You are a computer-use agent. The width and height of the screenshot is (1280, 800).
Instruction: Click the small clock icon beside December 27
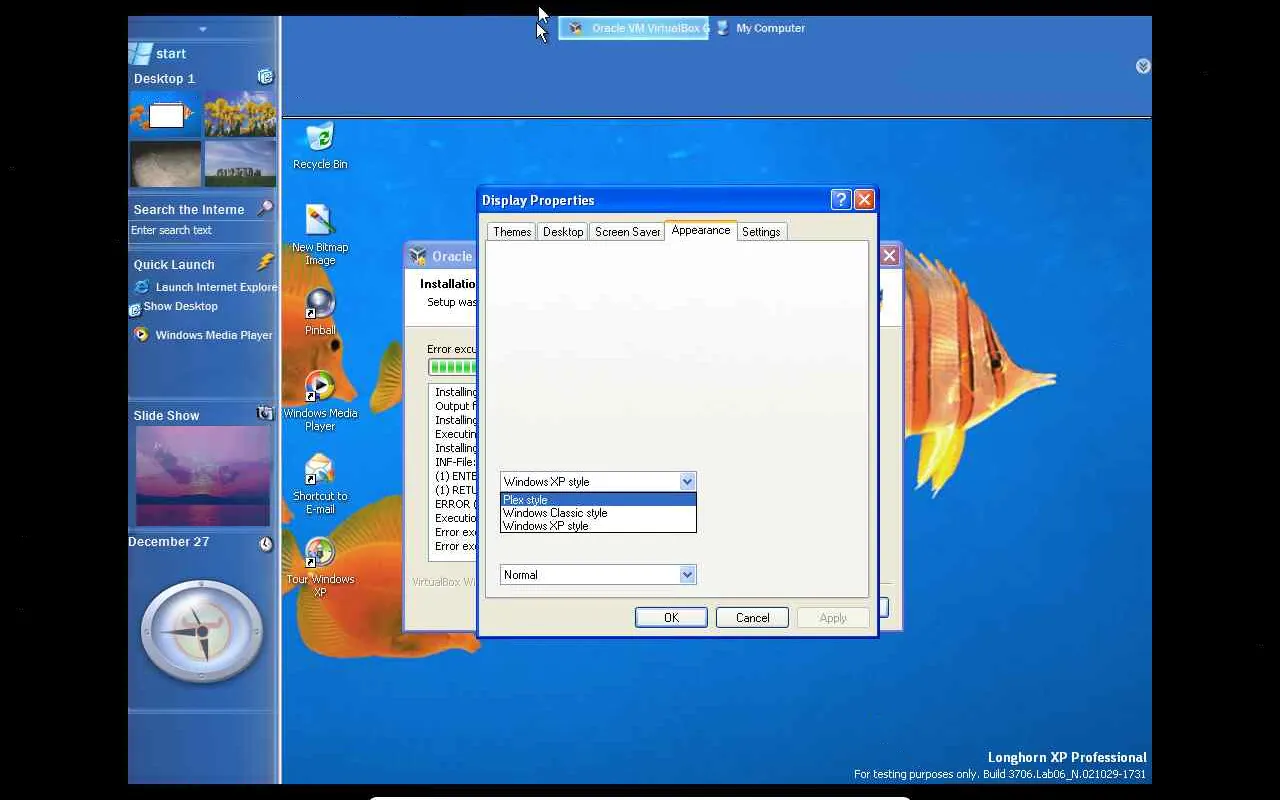coord(266,544)
